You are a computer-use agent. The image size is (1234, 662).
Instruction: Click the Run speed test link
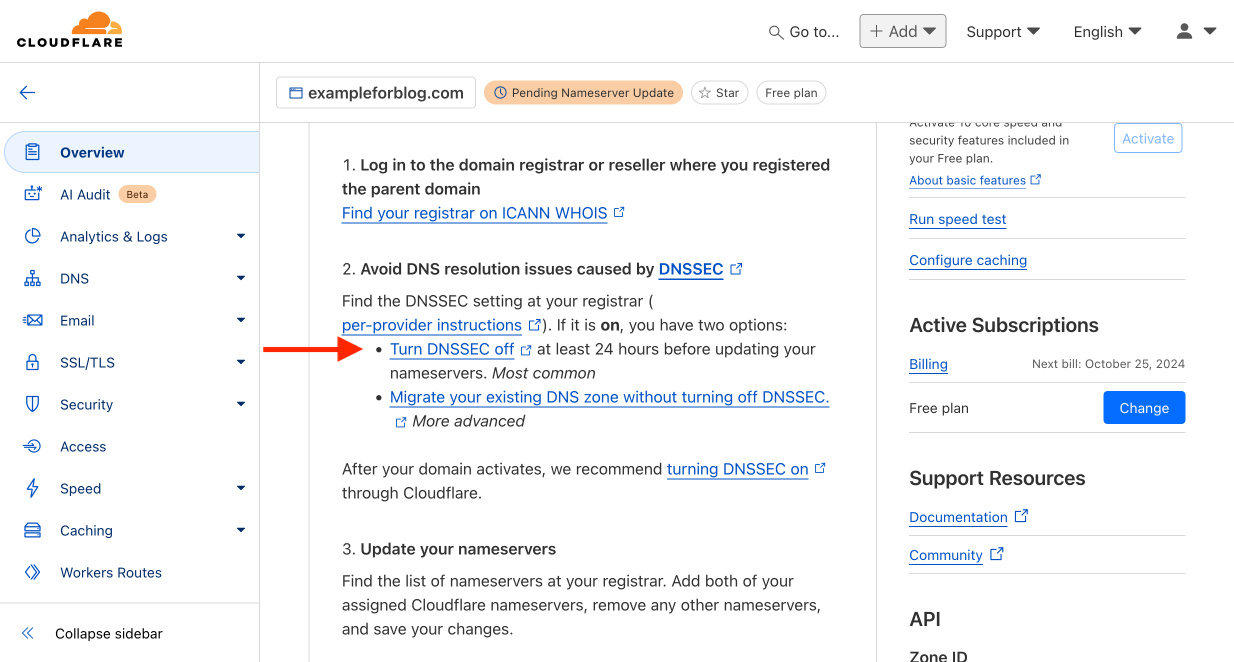pos(957,219)
